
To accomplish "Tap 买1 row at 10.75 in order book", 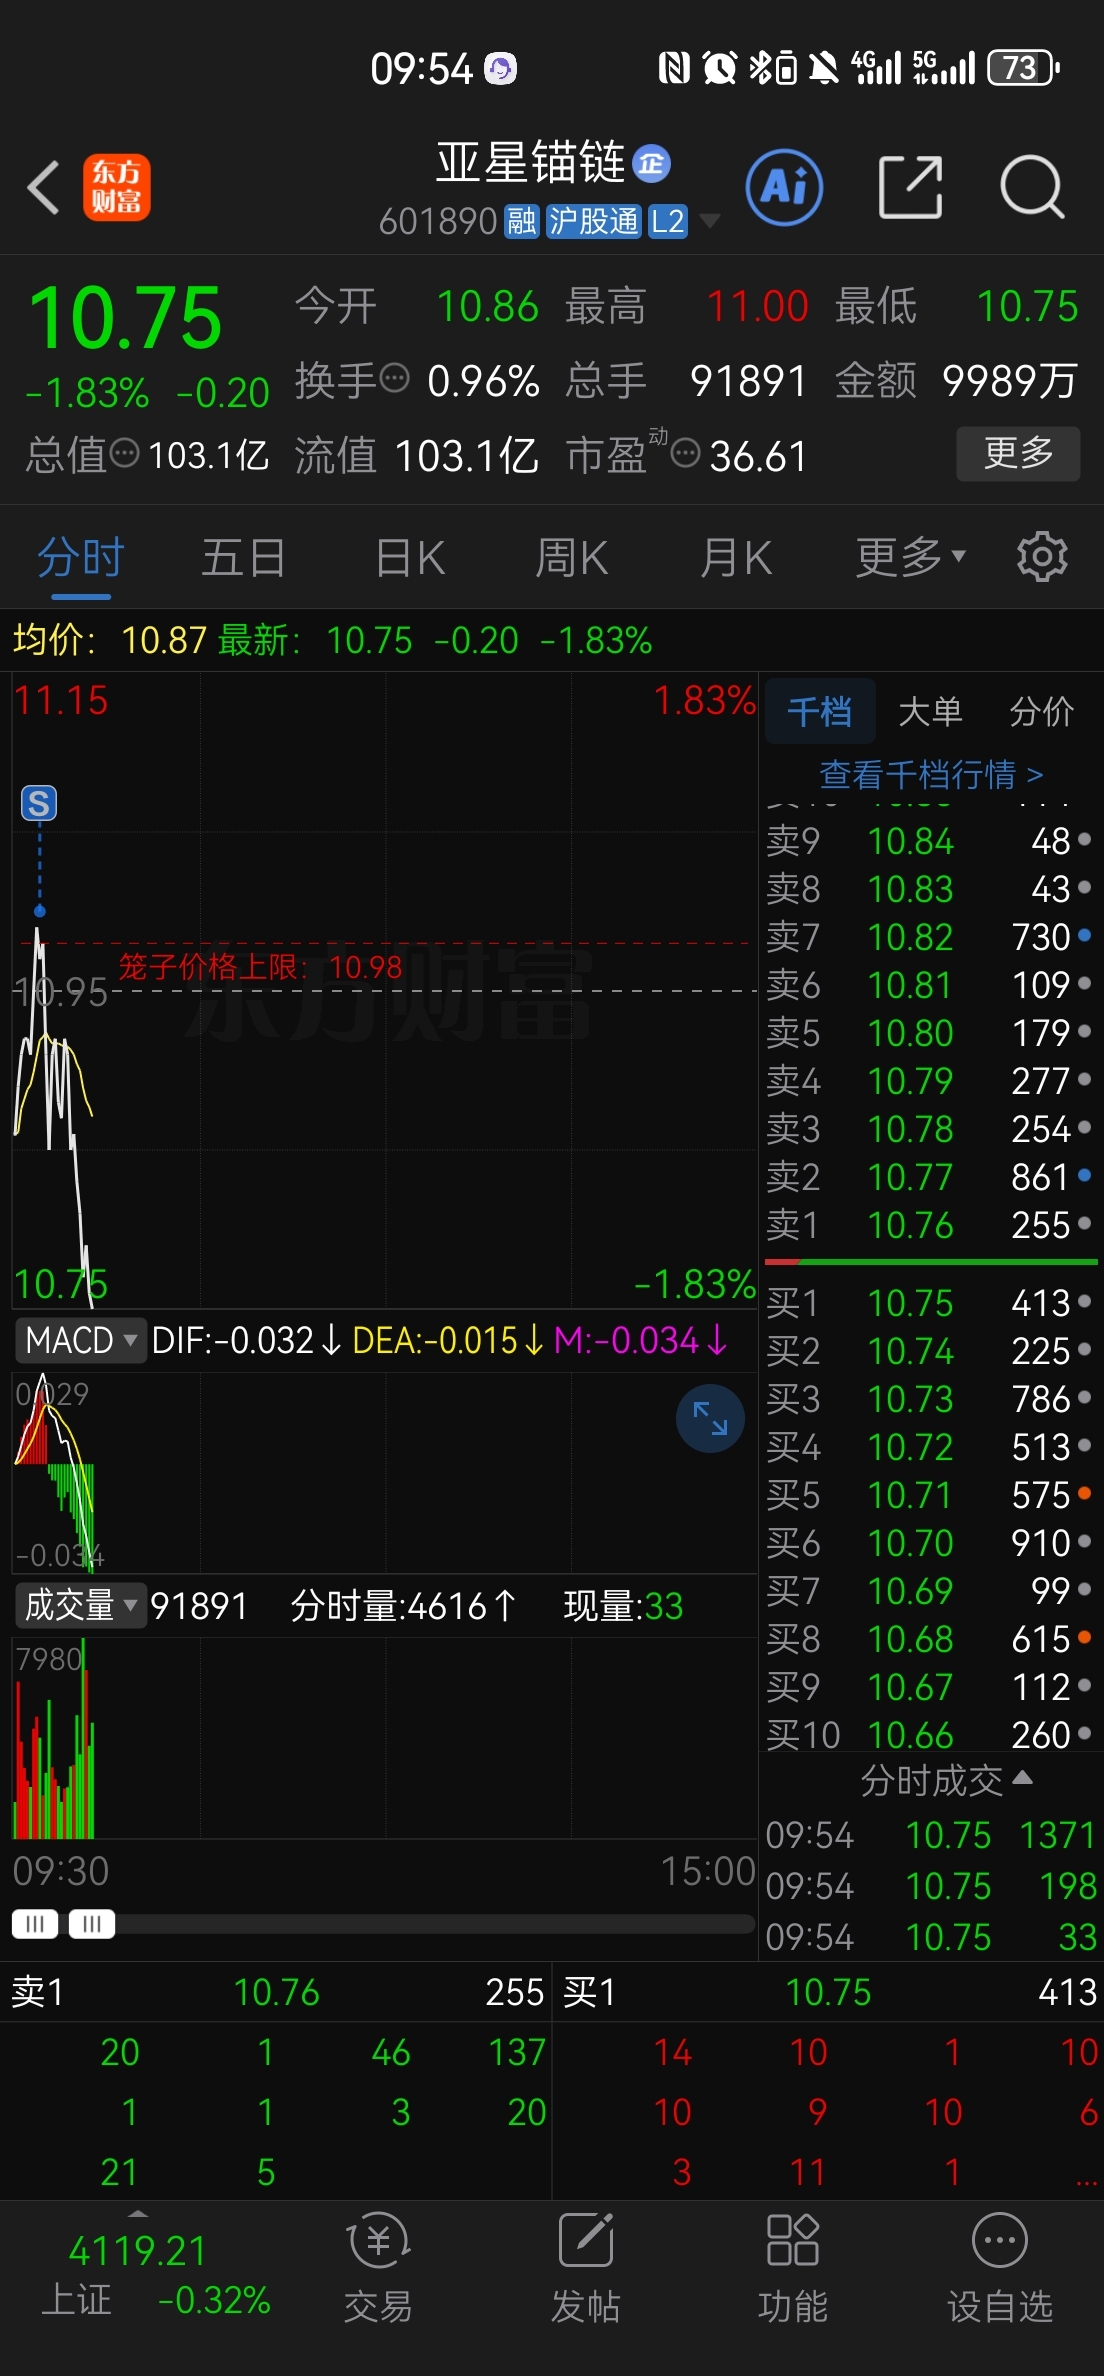I will (x=930, y=1303).
